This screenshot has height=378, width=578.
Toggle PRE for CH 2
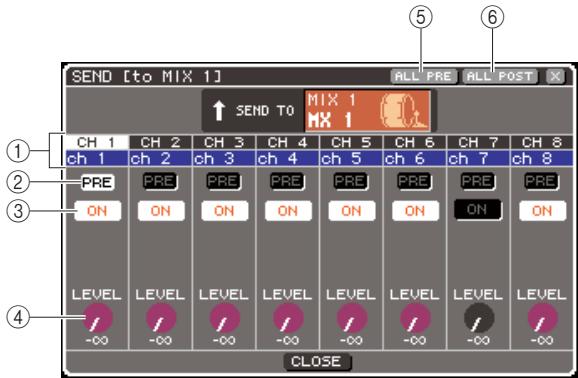coord(161,181)
